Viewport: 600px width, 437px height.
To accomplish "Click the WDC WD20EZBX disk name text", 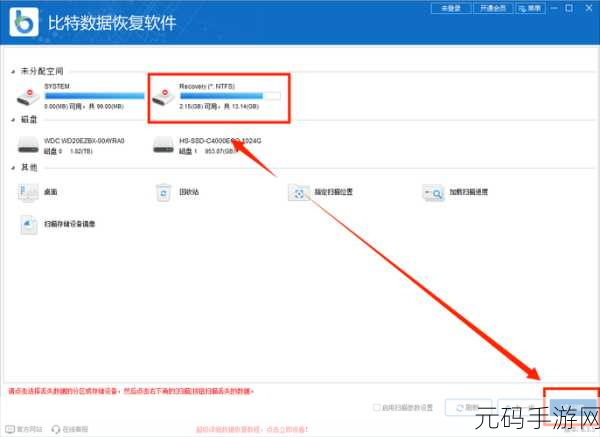I will point(84,141).
